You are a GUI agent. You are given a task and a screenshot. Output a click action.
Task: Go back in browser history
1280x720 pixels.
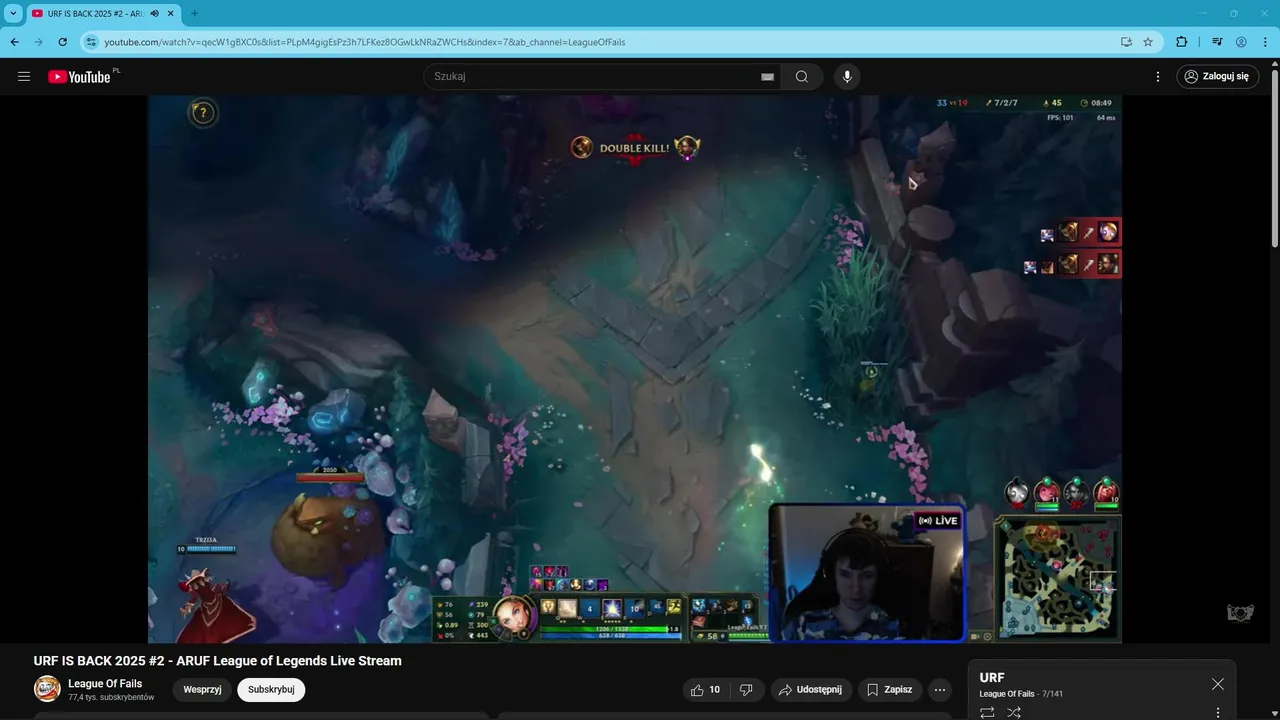click(15, 42)
